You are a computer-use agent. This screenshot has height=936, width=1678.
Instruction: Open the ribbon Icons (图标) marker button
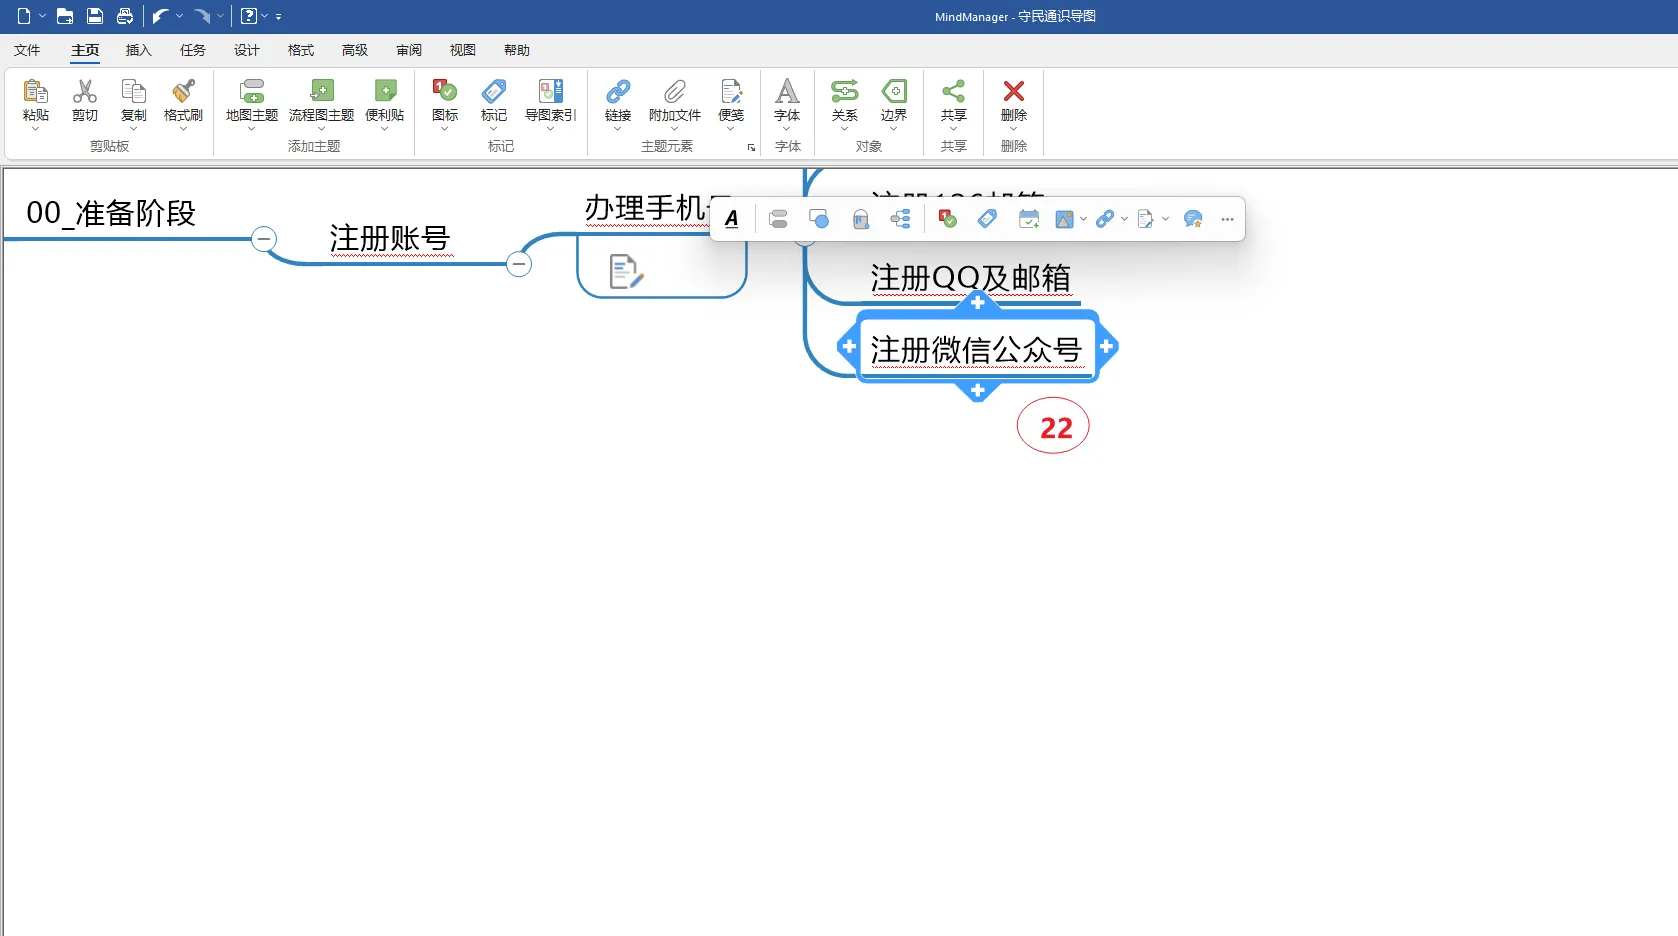pyautogui.click(x=445, y=92)
